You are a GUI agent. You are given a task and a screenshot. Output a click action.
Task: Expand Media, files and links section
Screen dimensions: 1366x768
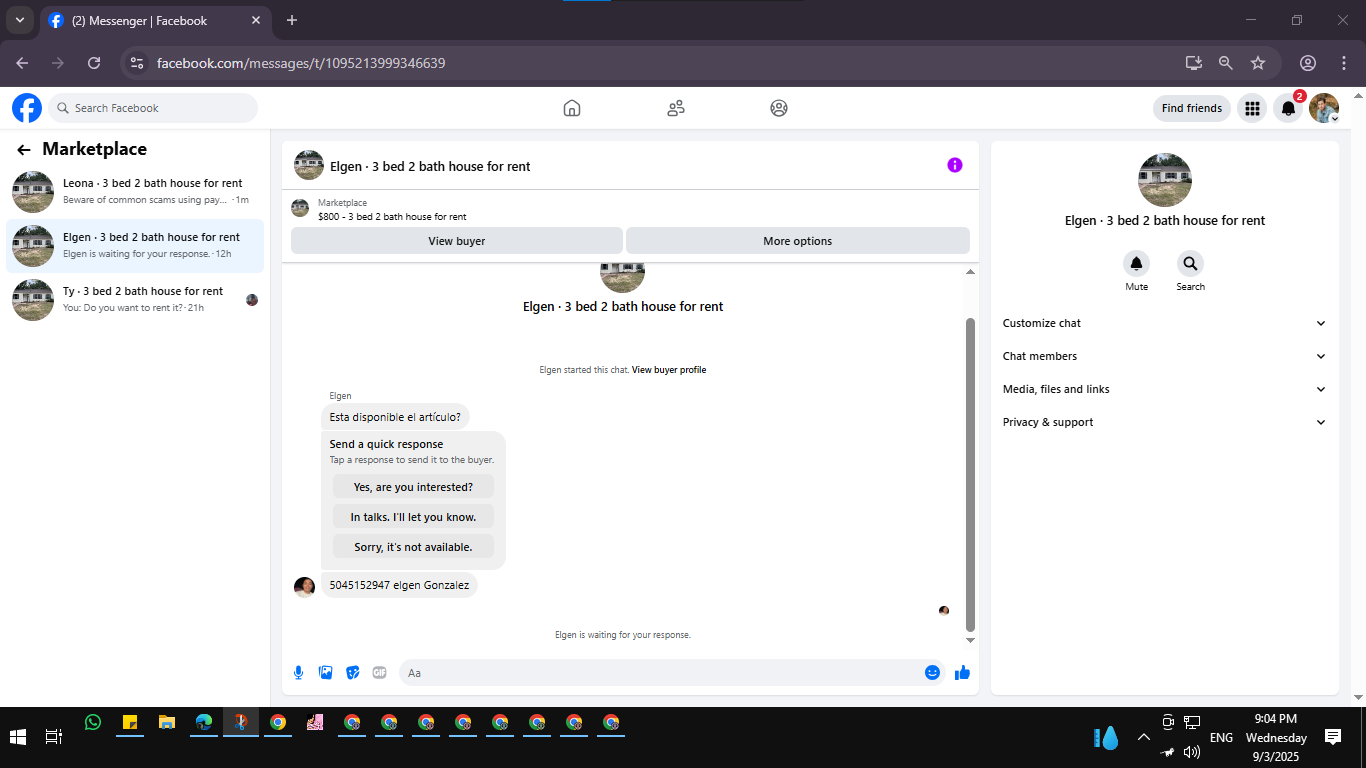pyautogui.click(x=1164, y=389)
